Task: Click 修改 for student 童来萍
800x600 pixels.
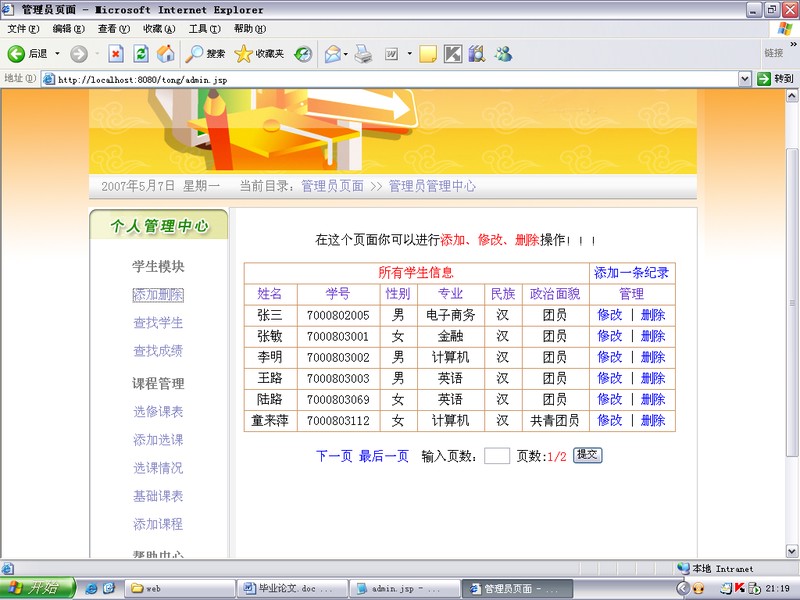Action: coord(610,420)
